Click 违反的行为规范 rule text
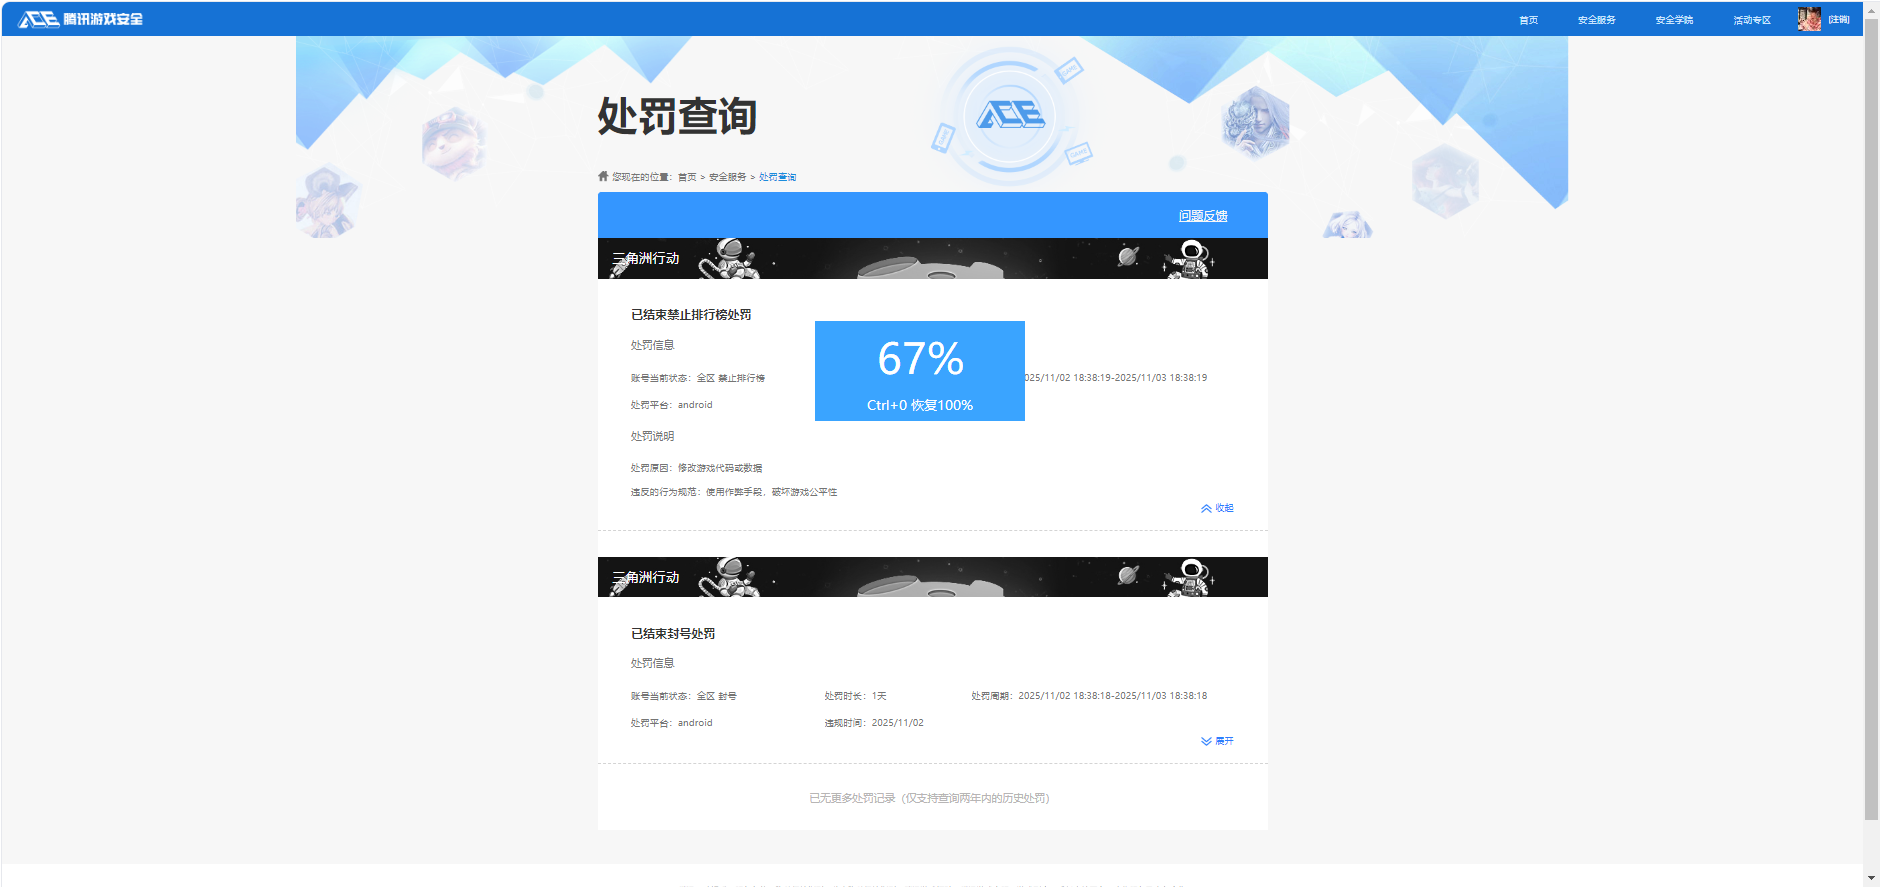1880x887 pixels. click(734, 492)
